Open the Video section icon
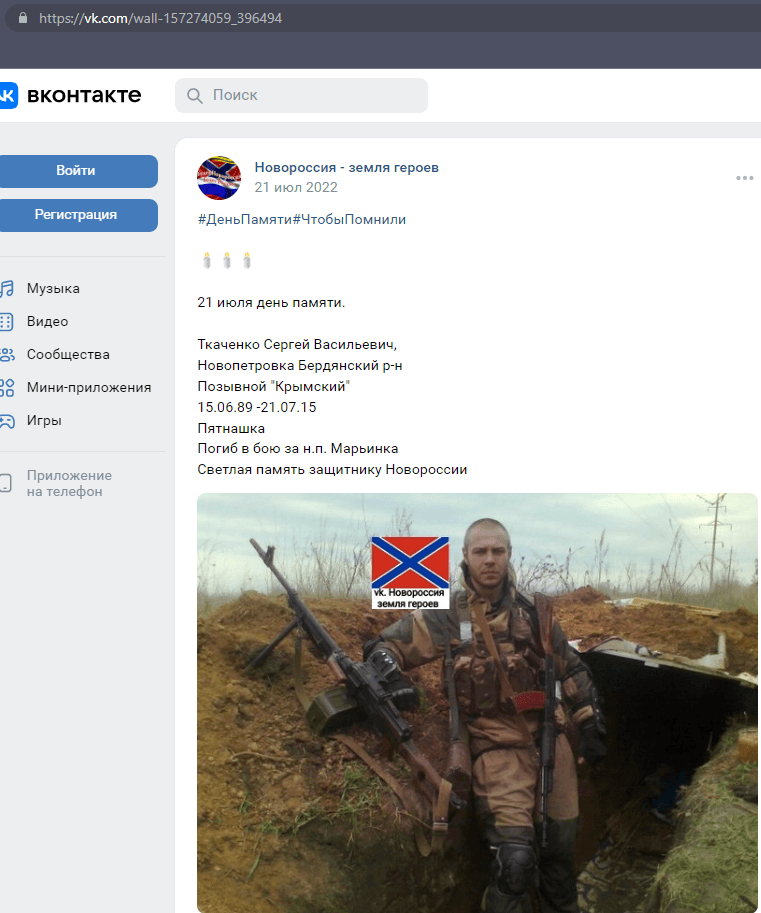Screen dimensions: 761x913 [6, 321]
